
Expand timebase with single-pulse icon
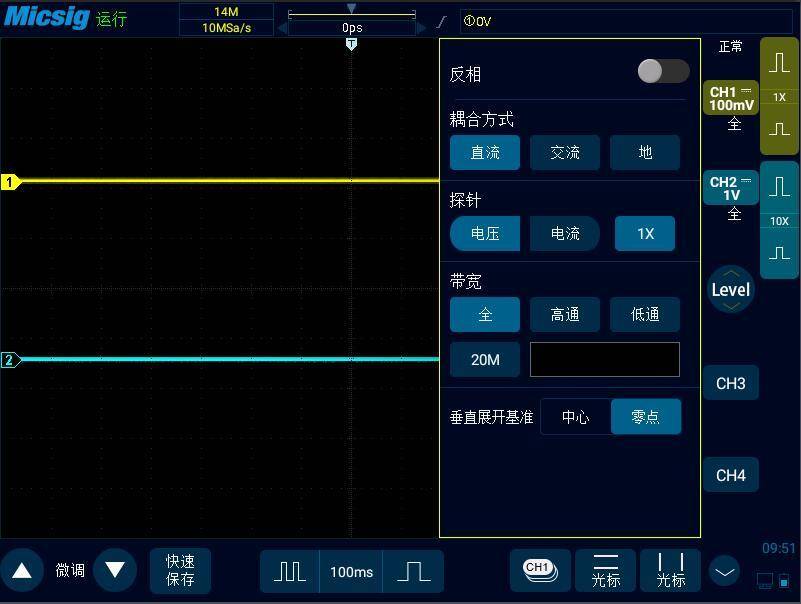click(413, 571)
